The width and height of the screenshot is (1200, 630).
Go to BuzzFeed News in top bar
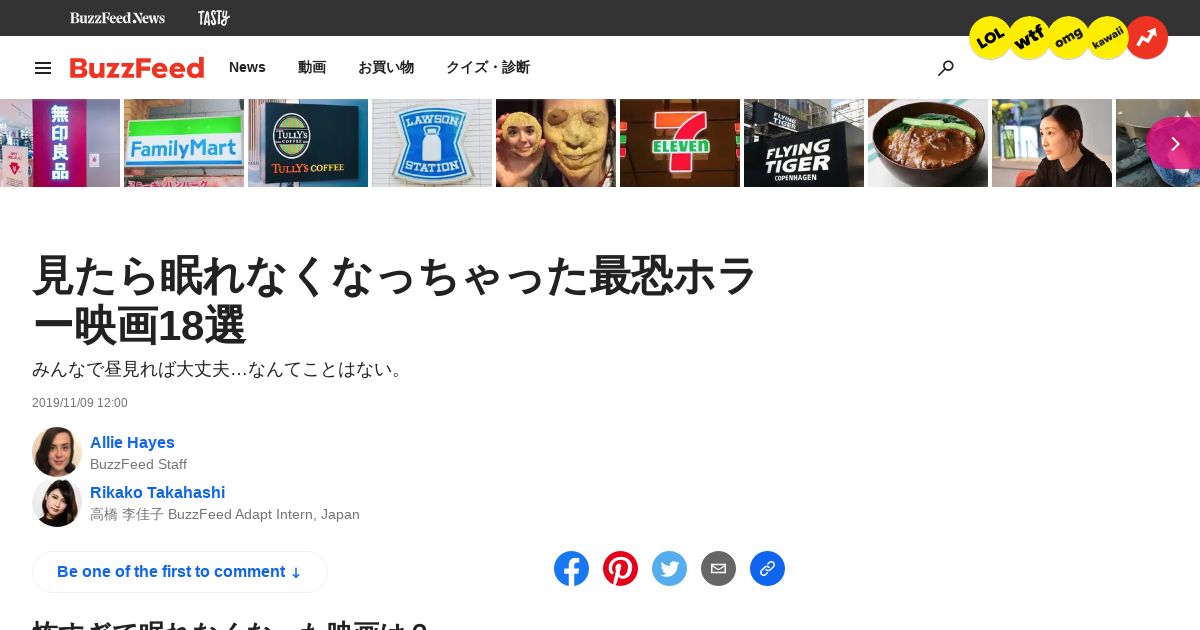click(117, 18)
